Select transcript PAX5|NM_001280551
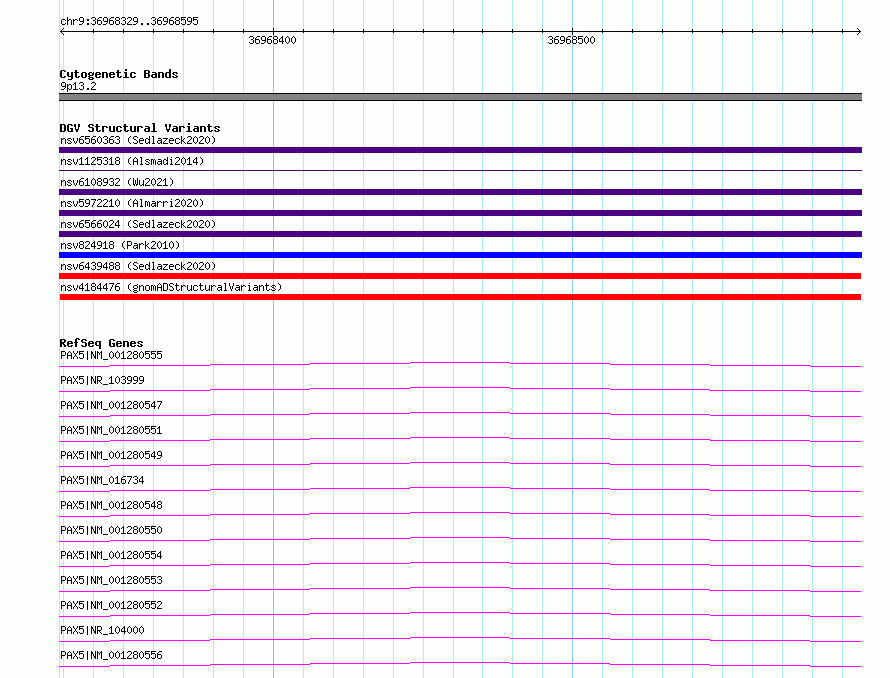Viewport: 890px width, 678px height. (x=111, y=430)
